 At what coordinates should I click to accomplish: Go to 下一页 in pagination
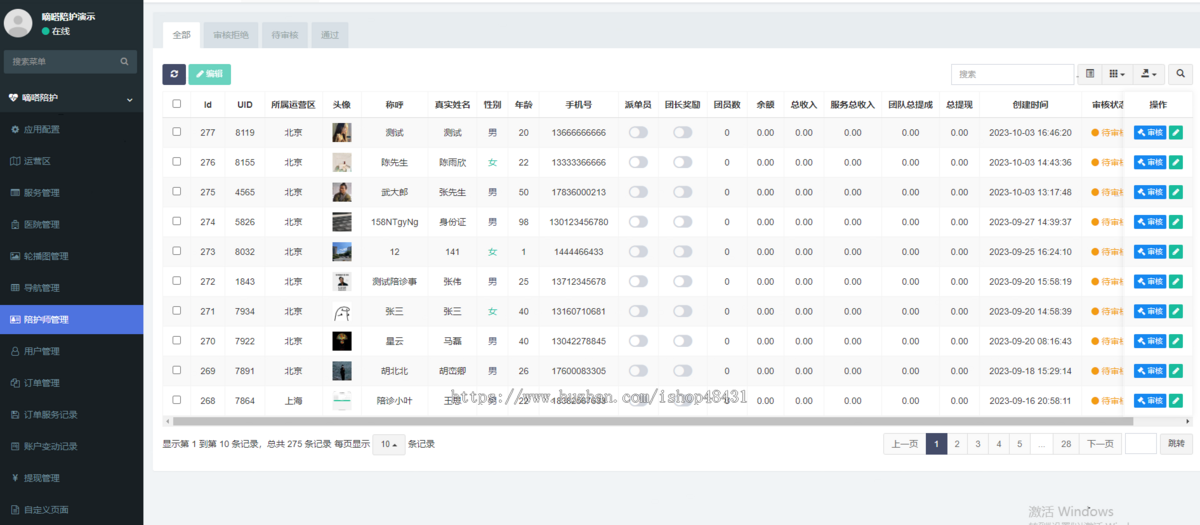[1101, 444]
